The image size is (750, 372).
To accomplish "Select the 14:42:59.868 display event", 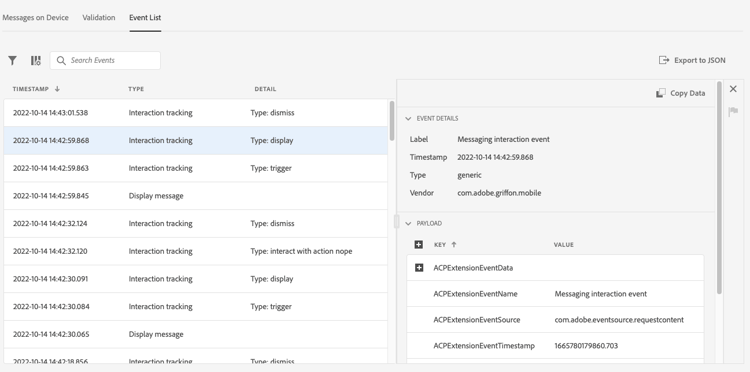I will (196, 141).
